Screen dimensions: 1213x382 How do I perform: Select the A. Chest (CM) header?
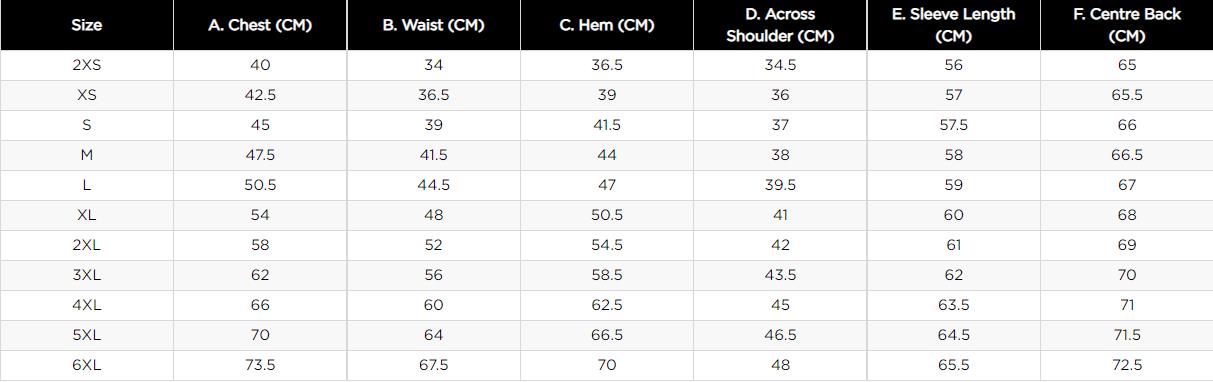260,25
